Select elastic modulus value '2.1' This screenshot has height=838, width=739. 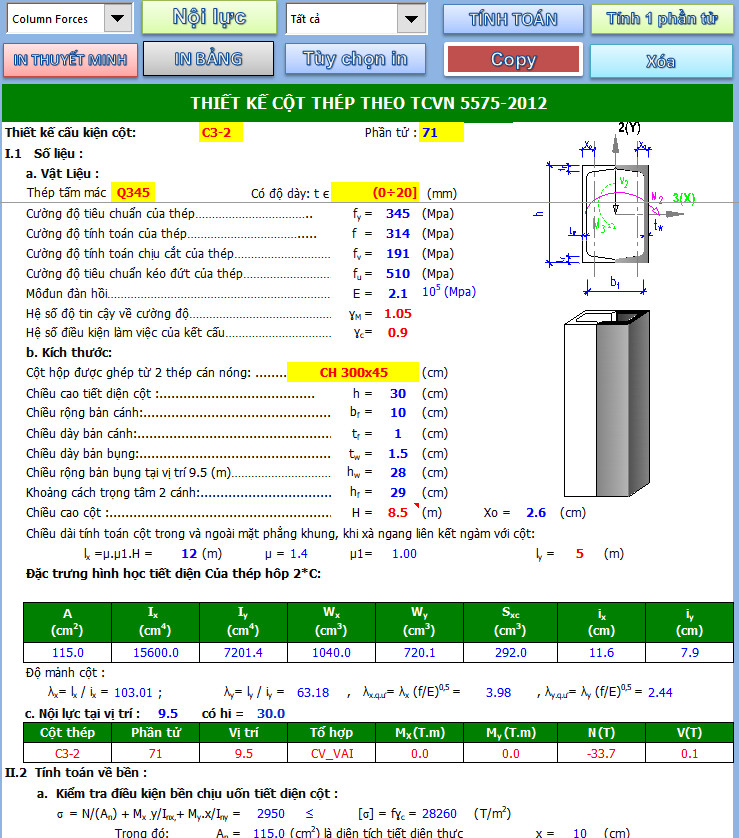(x=398, y=293)
